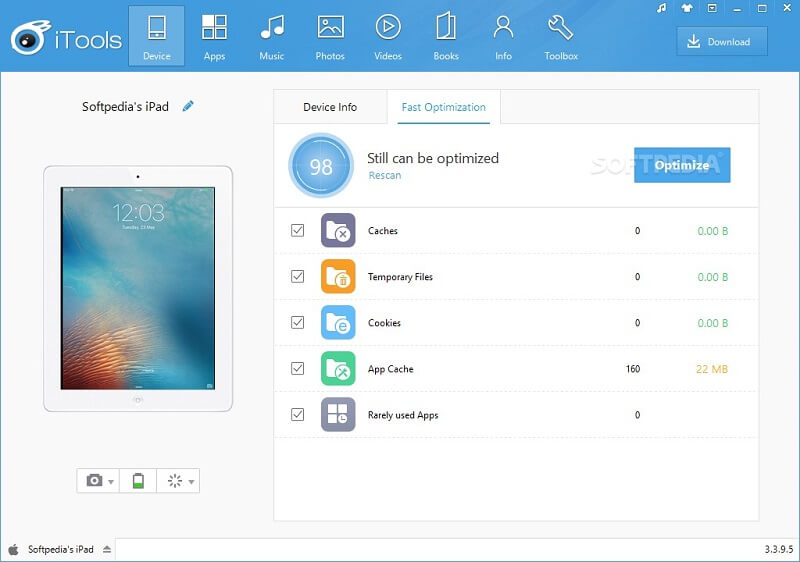Open the Photos section

(330, 37)
